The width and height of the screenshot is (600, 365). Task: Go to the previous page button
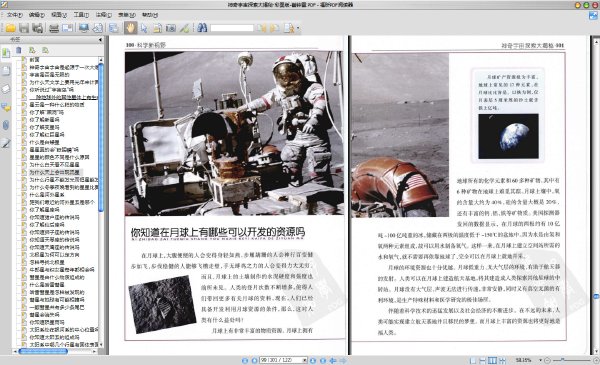tap(254, 360)
